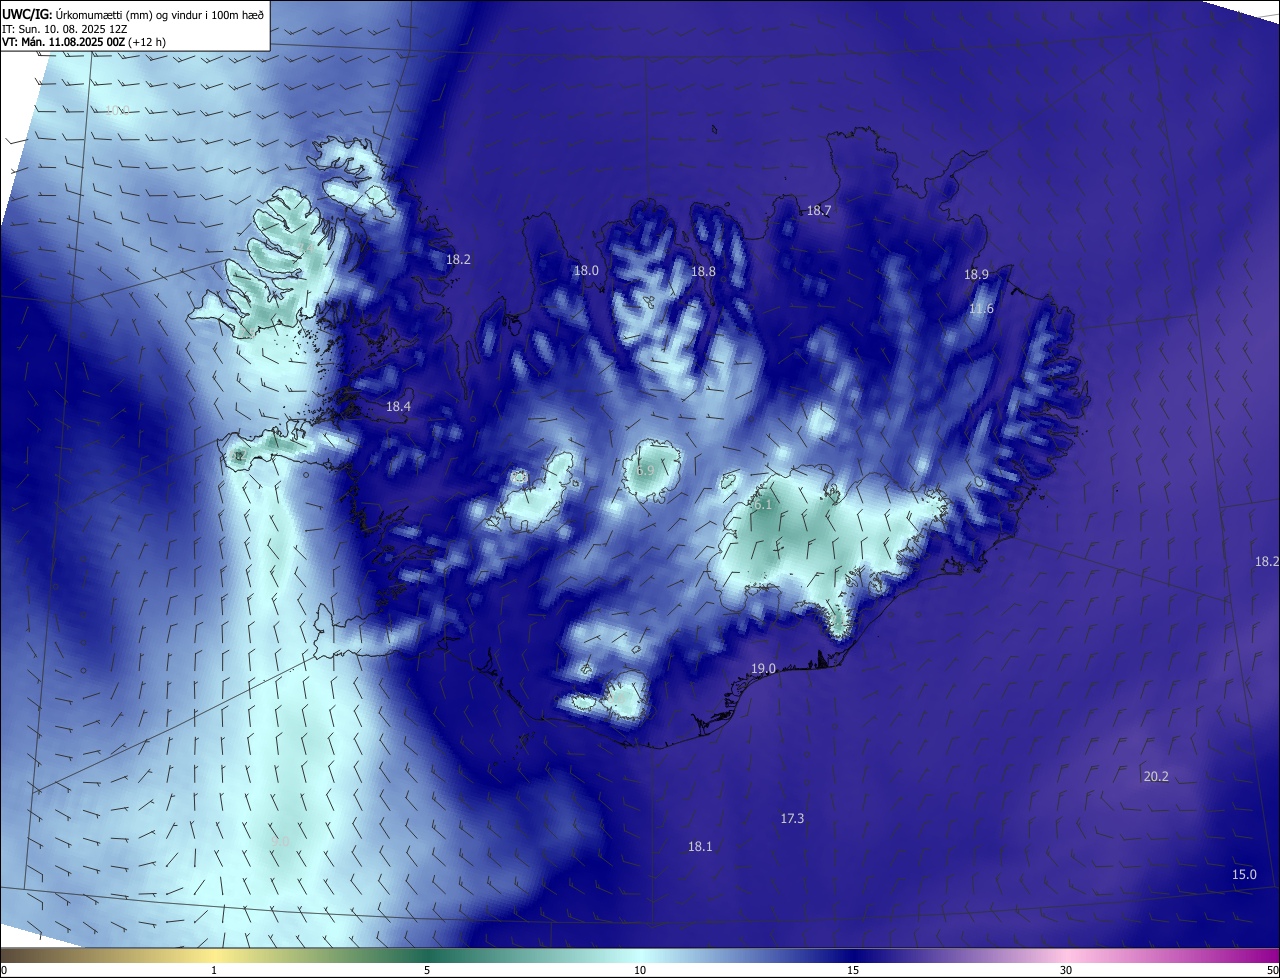Click the glacier value 6.1

pos(762,505)
